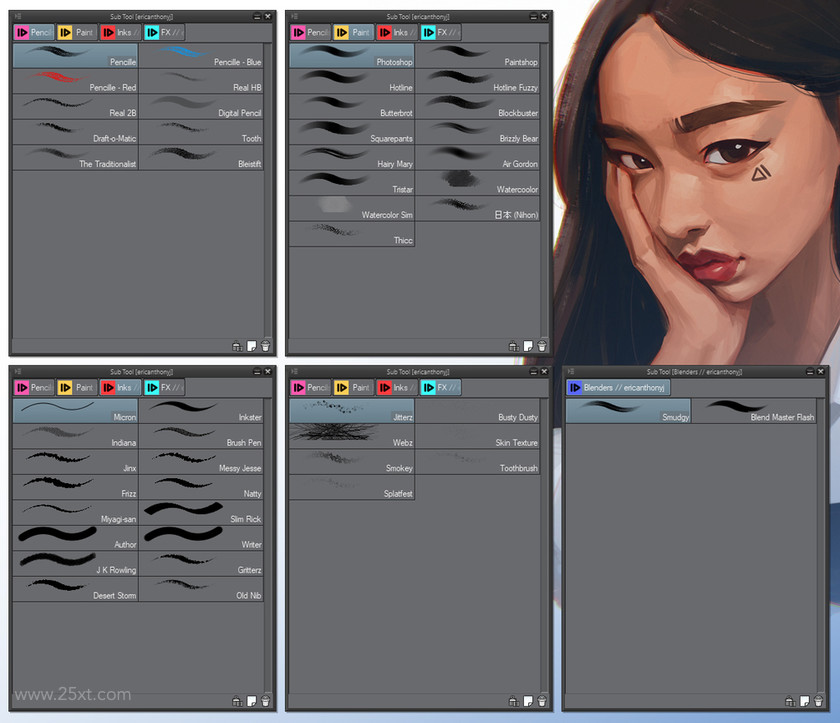Select the Blockbuster brush
The width and height of the screenshot is (840, 723).
coord(477,107)
